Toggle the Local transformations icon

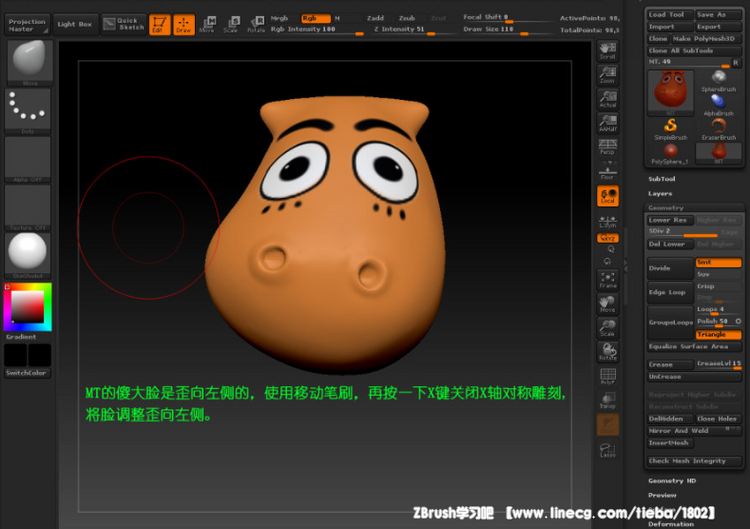point(607,196)
